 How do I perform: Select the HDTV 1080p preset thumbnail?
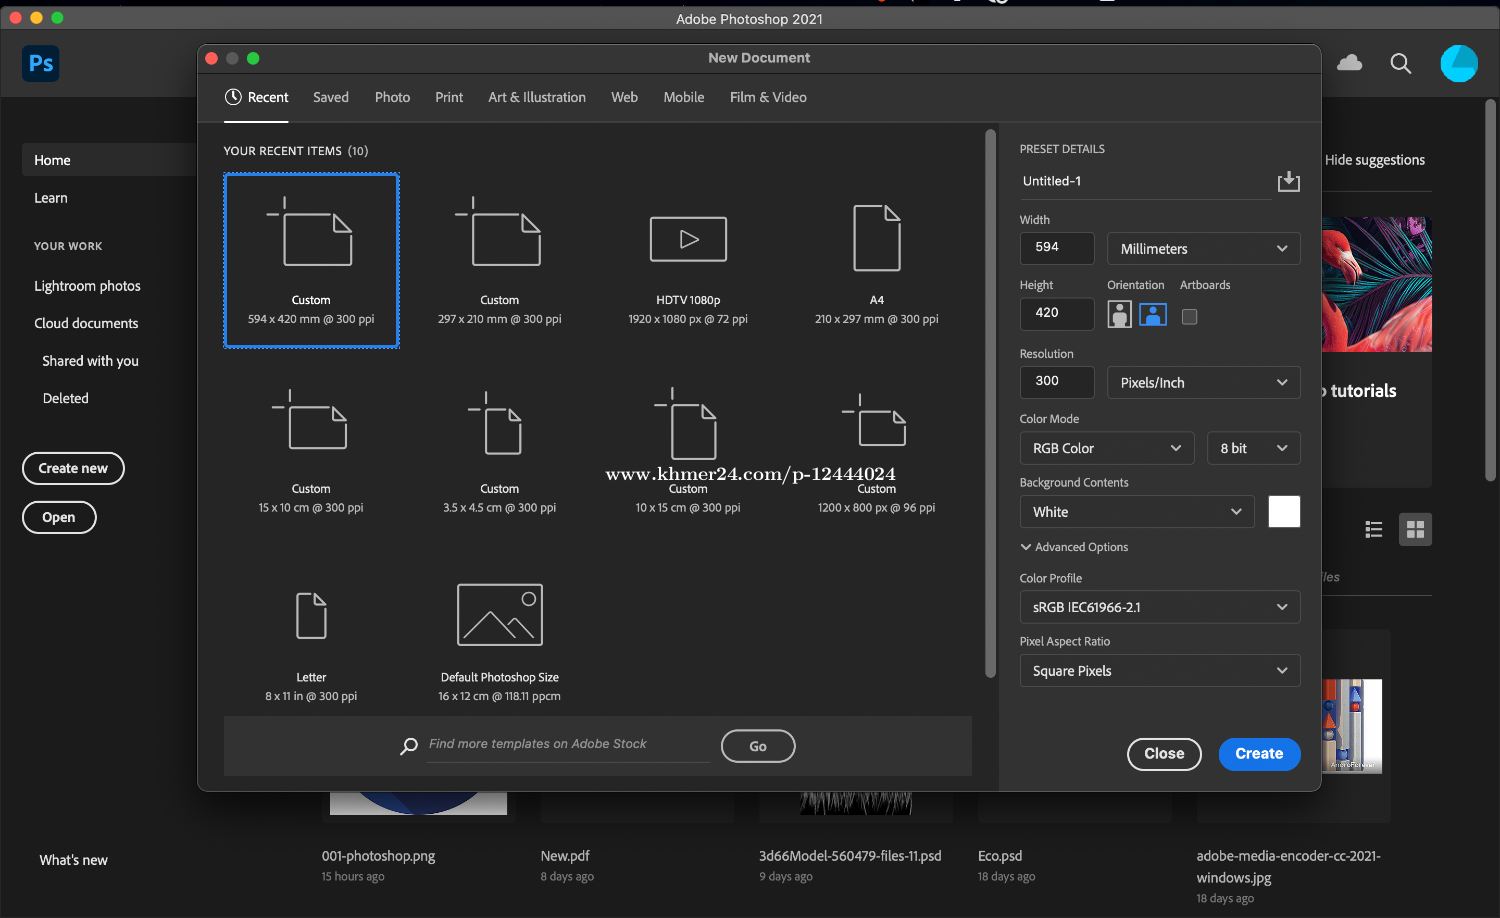pos(688,239)
